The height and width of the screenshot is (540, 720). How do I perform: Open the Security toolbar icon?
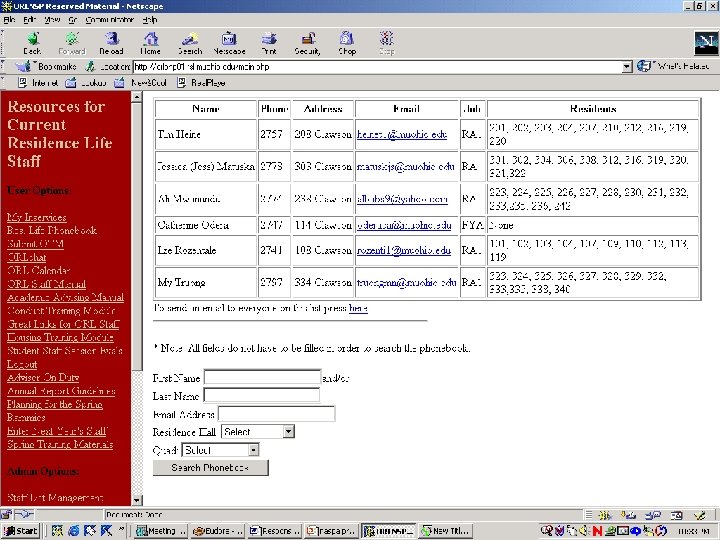pos(307,41)
